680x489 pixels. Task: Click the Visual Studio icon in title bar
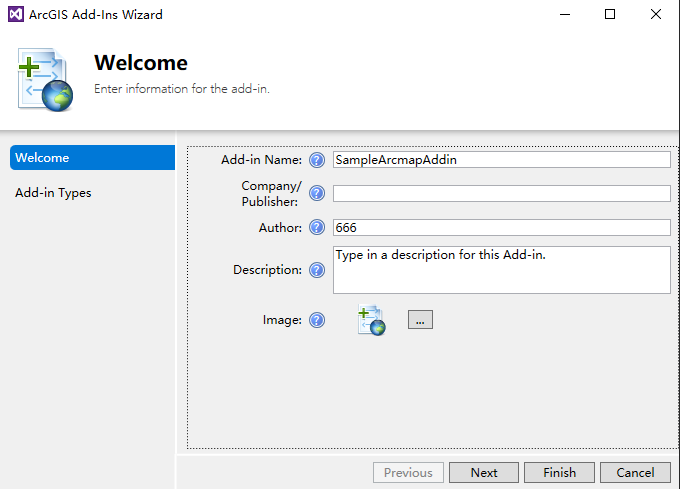point(16,14)
